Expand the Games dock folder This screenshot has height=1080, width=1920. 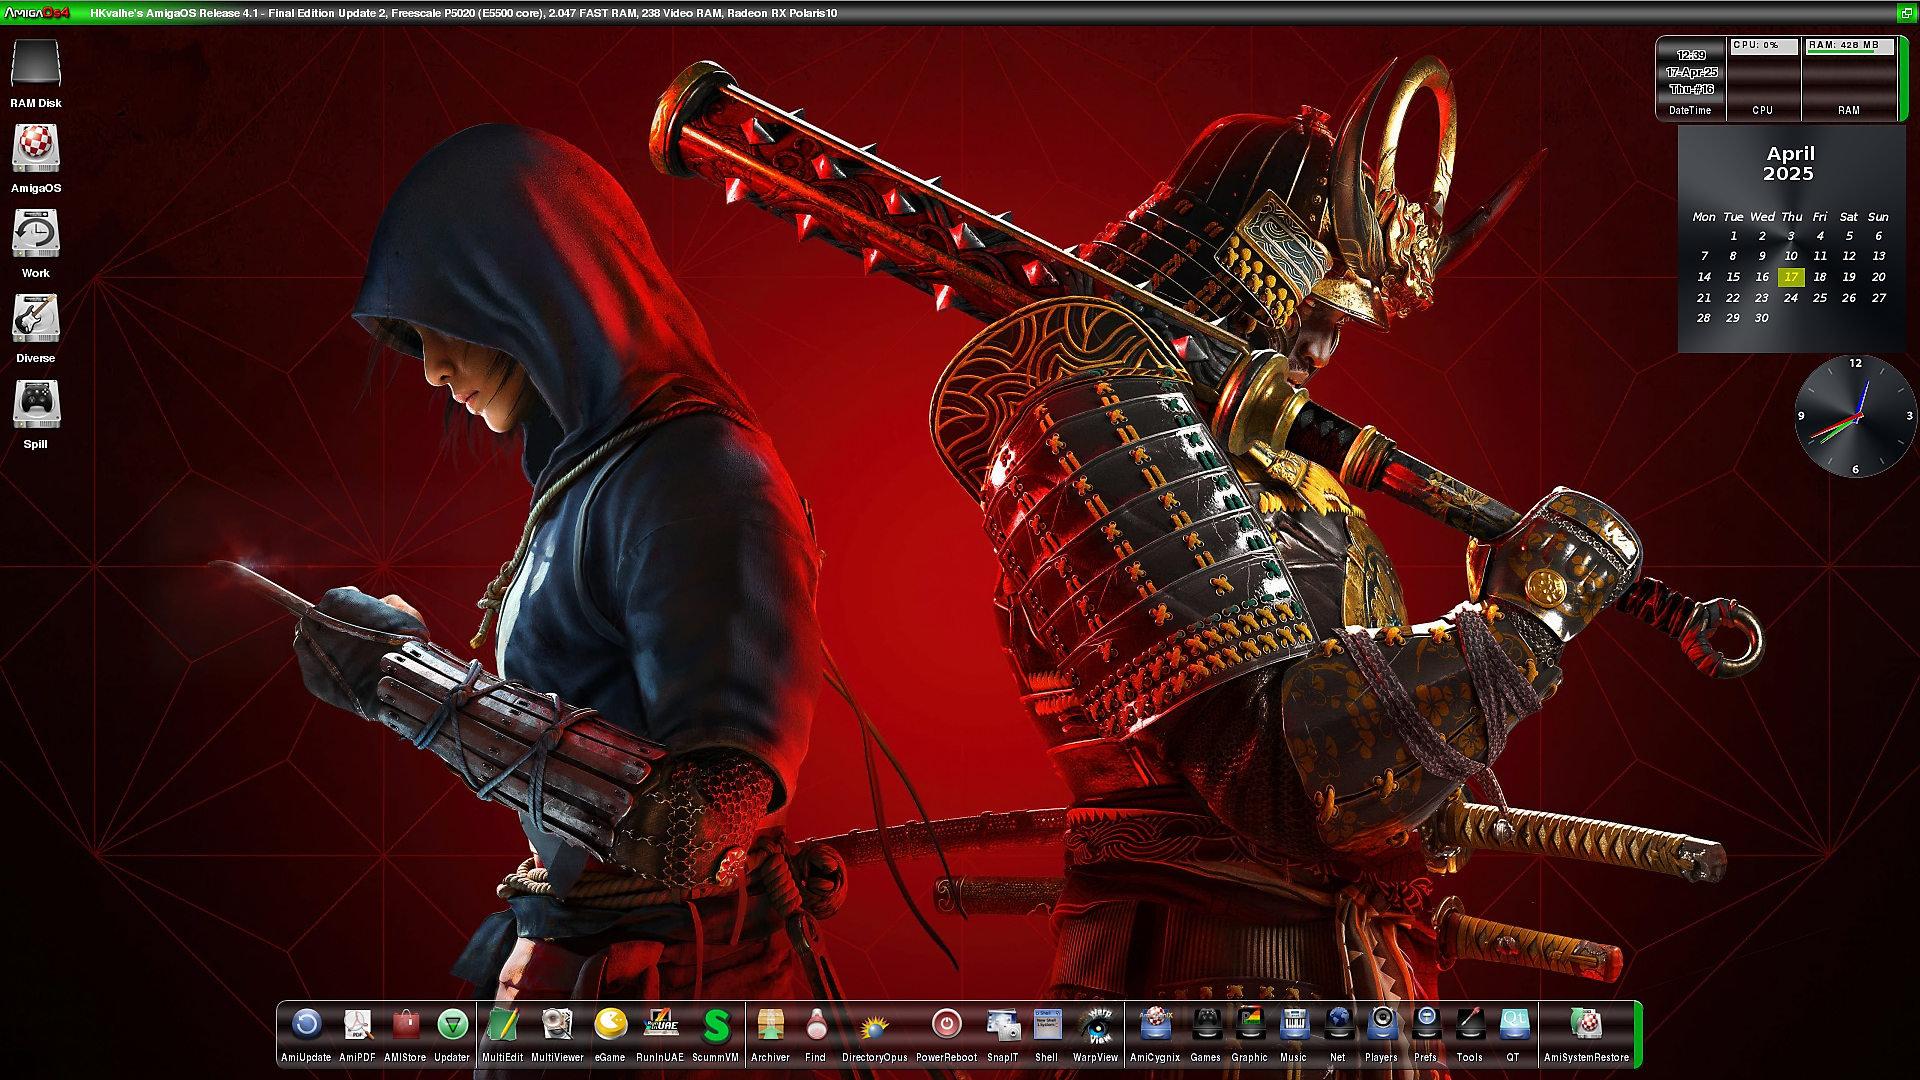(x=1206, y=1026)
